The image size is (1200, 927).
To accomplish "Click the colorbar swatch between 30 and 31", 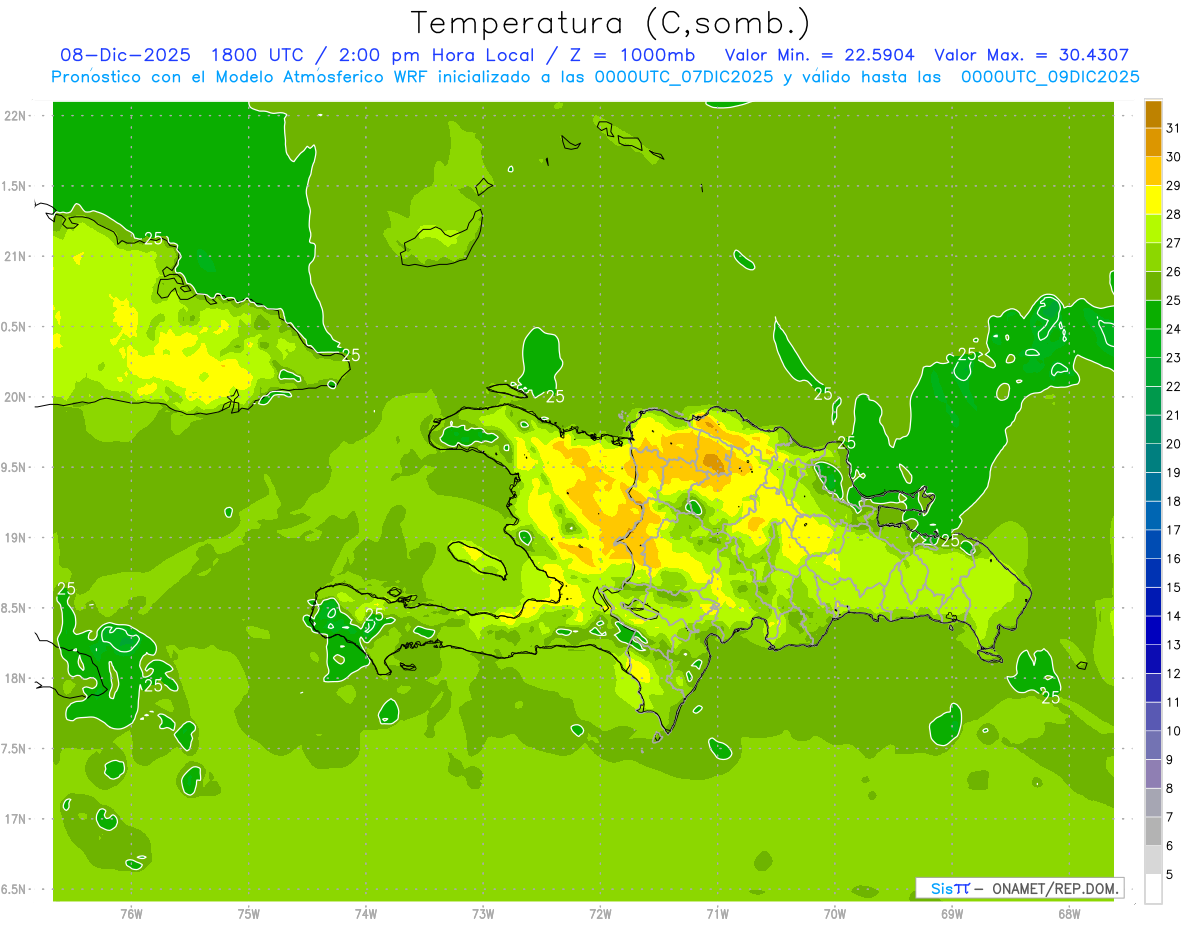I will click(x=1153, y=143).
